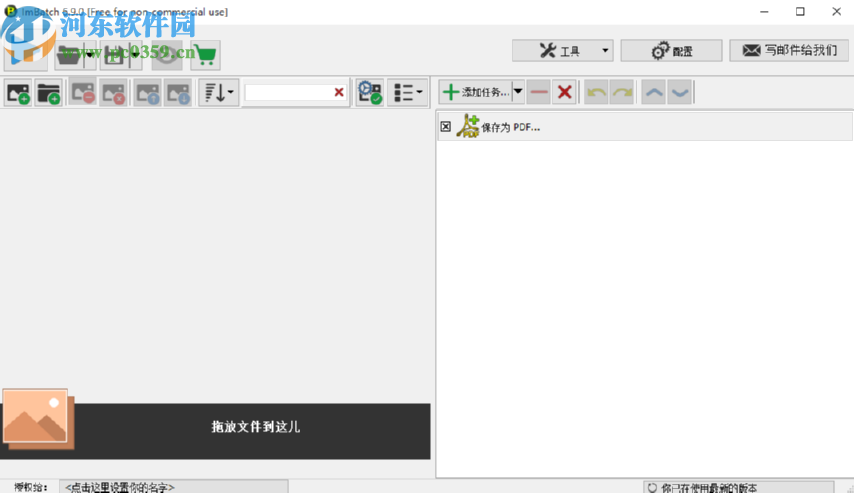Viewport: 854px width, 493px height.
Task: Remove selected image with red minus icon
Action: [83, 93]
